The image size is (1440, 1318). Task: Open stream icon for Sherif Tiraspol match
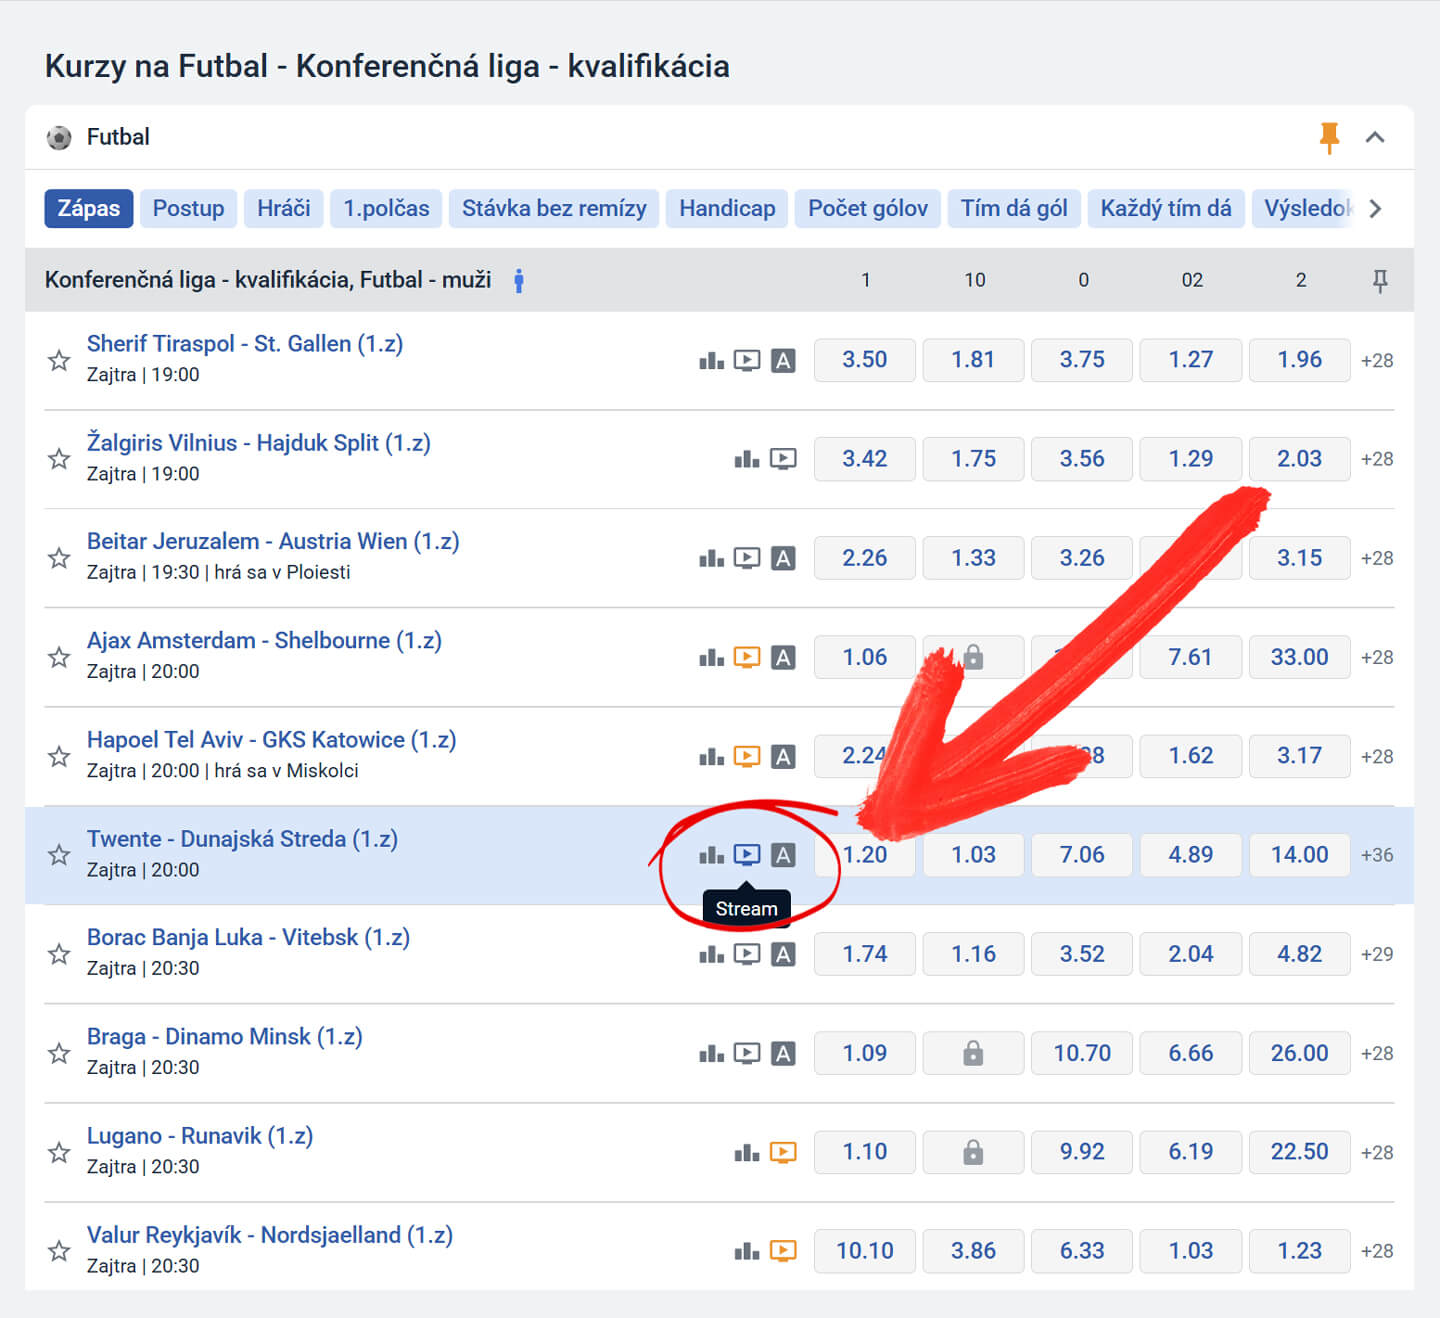pos(747,360)
